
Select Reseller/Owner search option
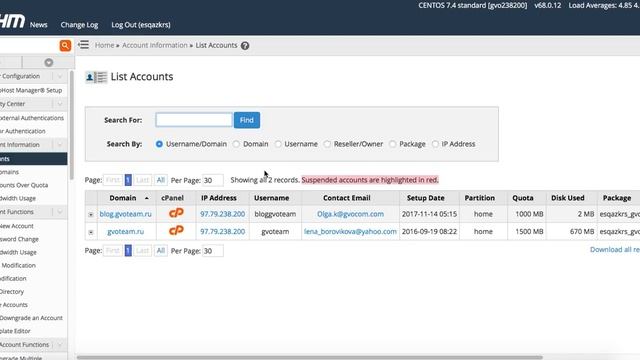click(327, 144)
